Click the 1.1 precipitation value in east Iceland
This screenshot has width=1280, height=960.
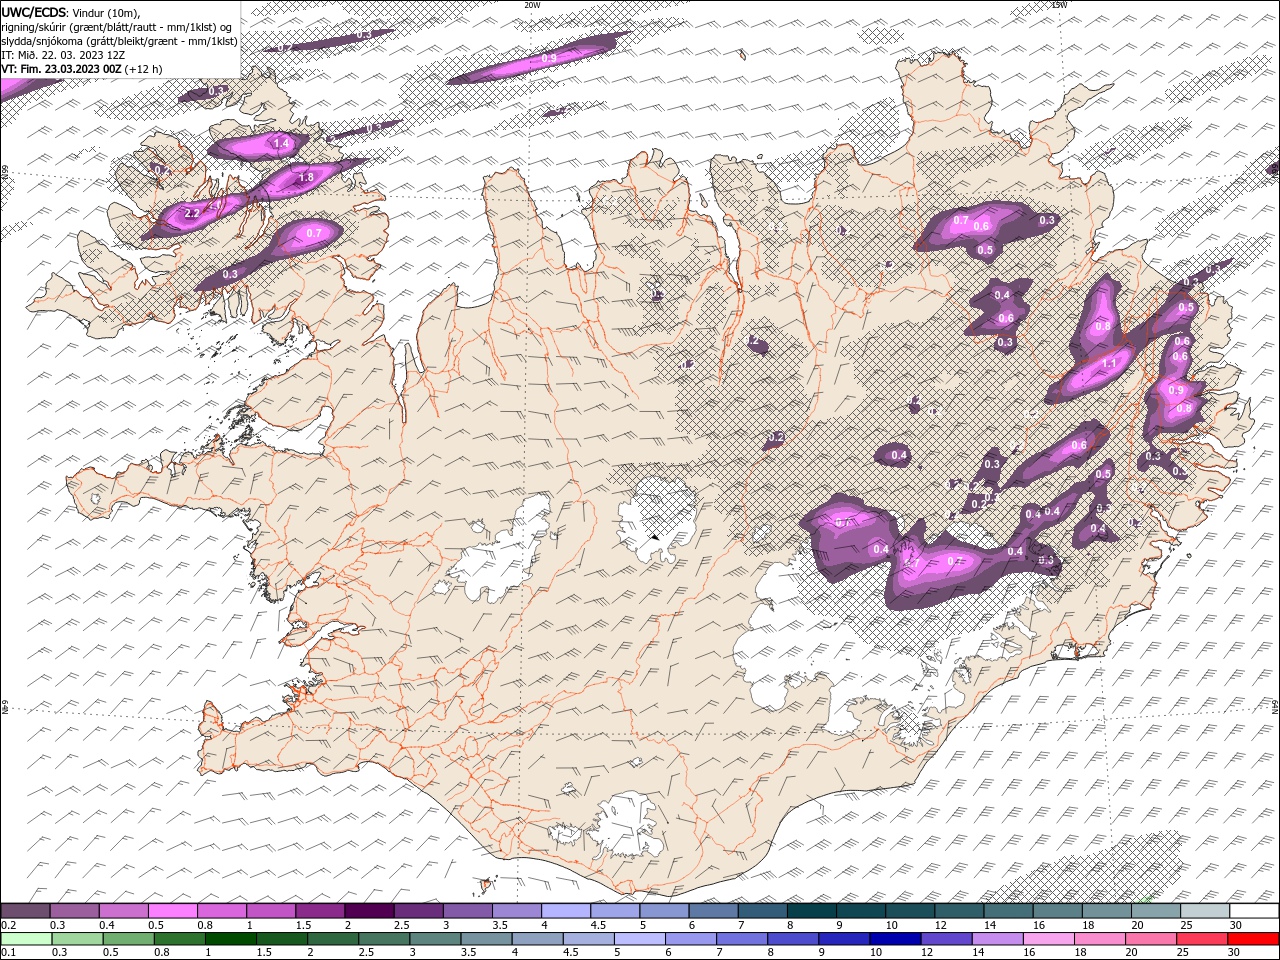click(1109, 364)
